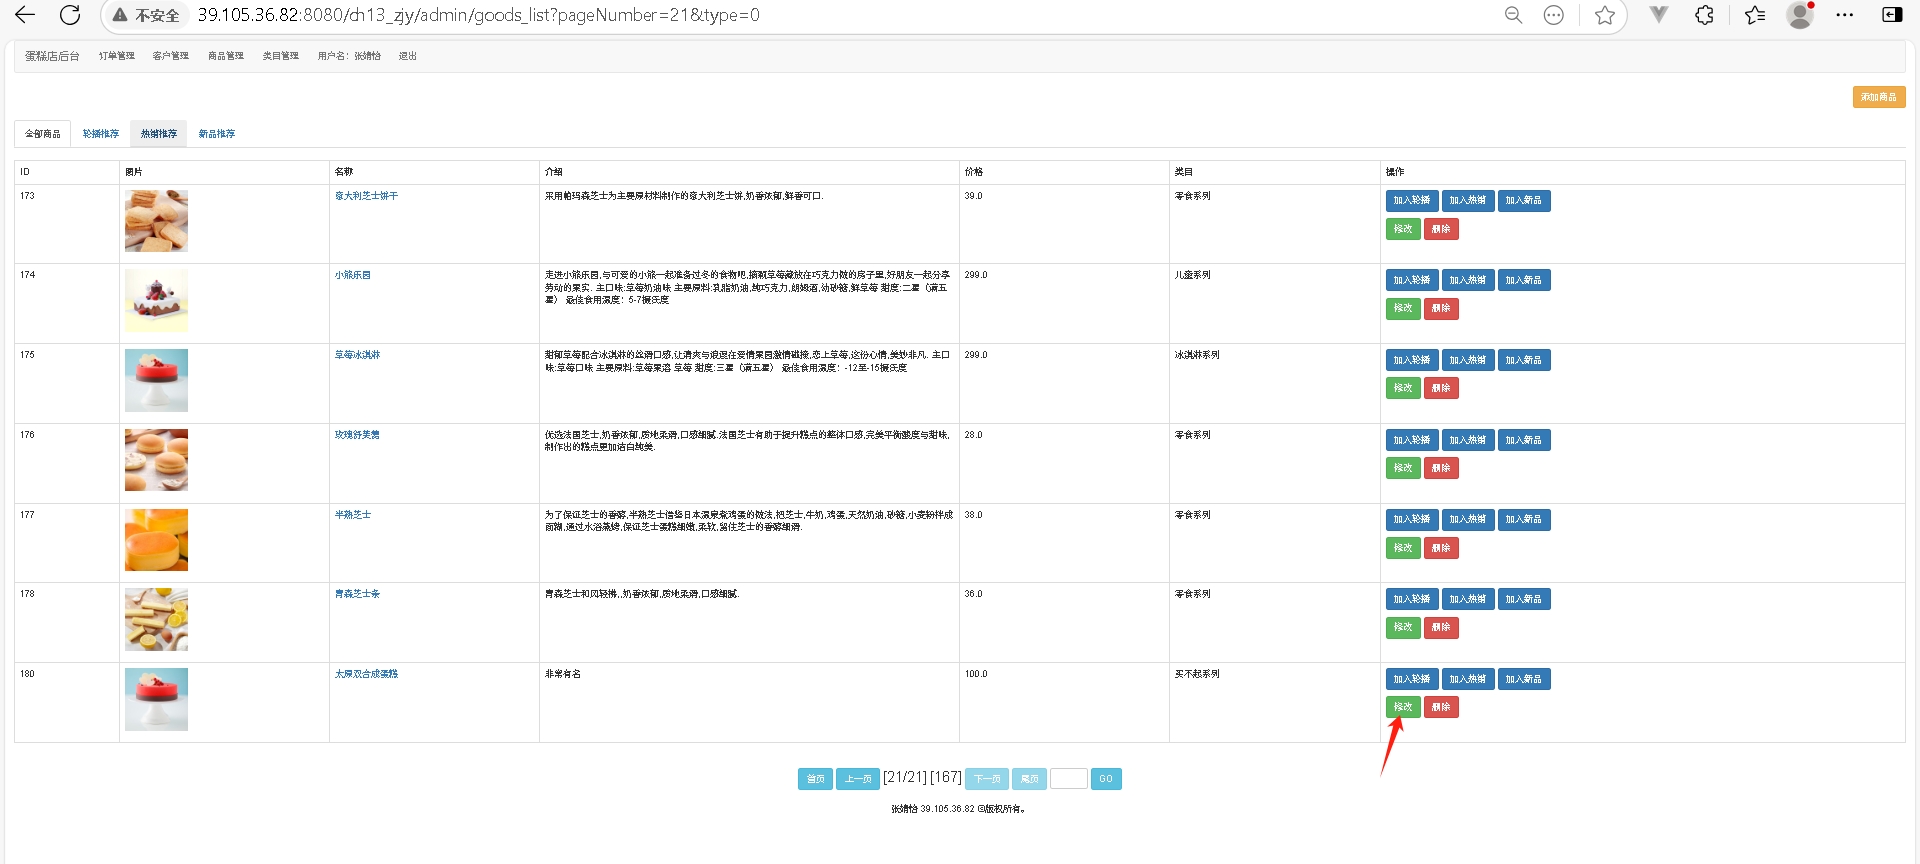Add product 174 to hot sales via 加入热销

(1468, 280)
